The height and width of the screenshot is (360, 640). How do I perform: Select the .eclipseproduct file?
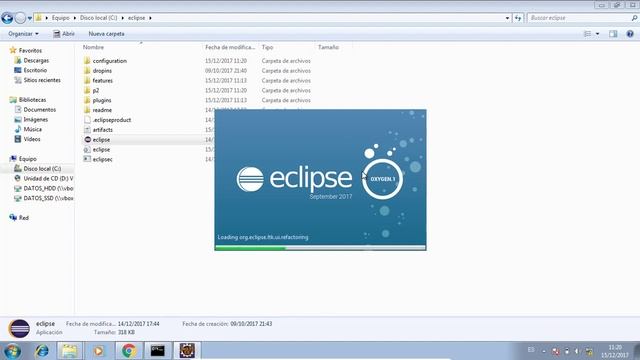pos(111,120)
